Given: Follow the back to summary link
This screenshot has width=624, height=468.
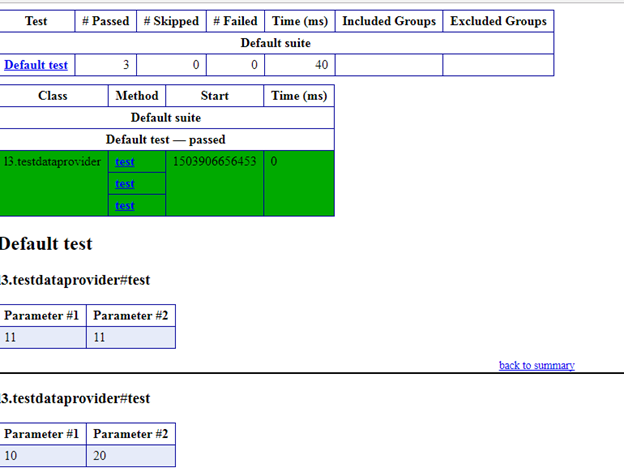Looking at the screenshot, I should (536, 365).
